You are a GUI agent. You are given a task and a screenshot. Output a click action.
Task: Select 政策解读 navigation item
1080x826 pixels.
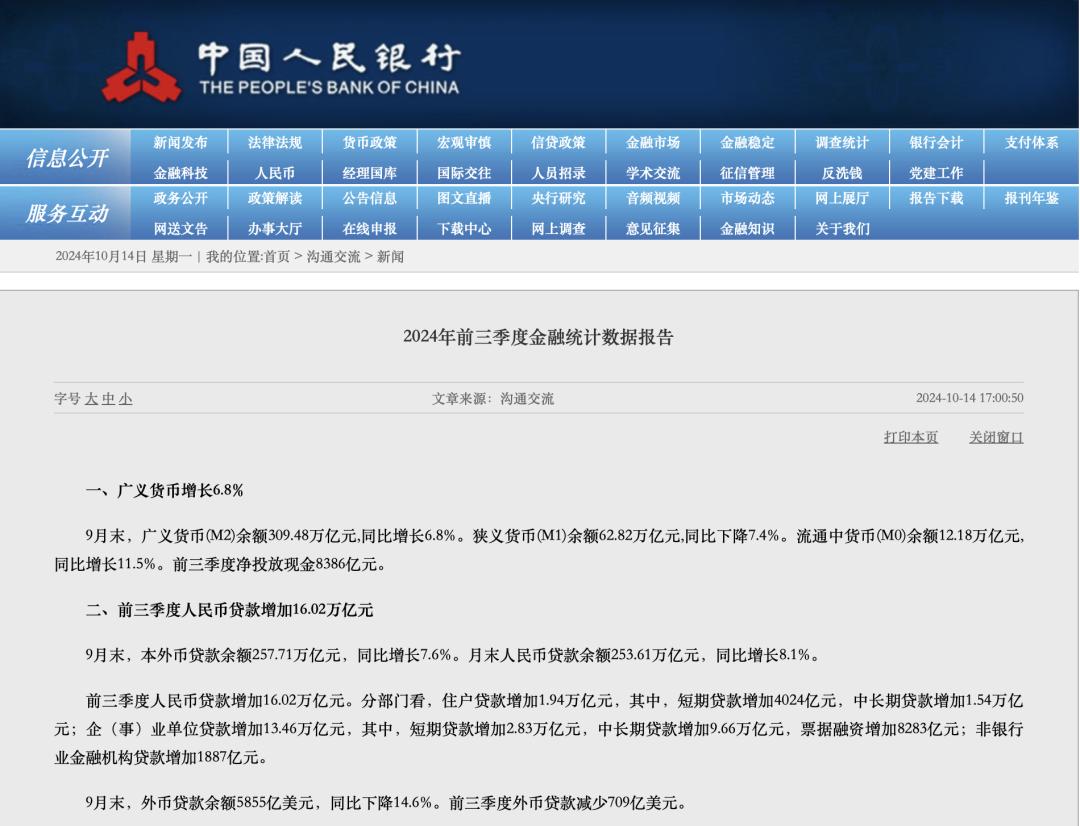275,198
